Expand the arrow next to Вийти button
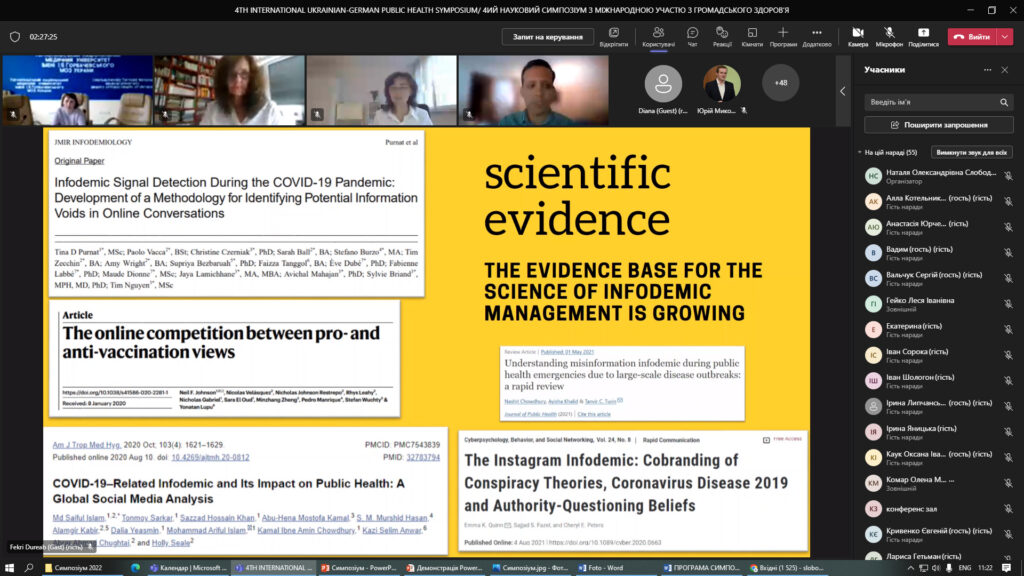The height and width of the screenshot is (576, 1024). tap(1004, 37)
